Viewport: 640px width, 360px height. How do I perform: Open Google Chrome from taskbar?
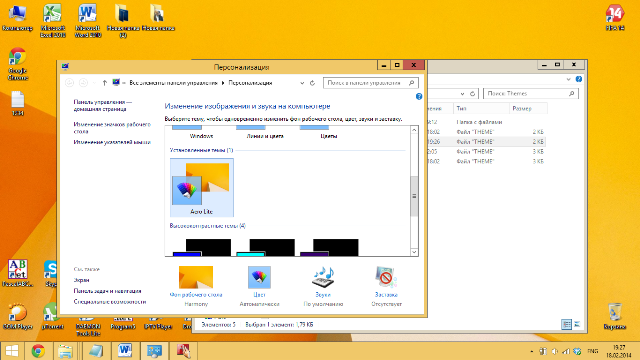tap(38, 351)
